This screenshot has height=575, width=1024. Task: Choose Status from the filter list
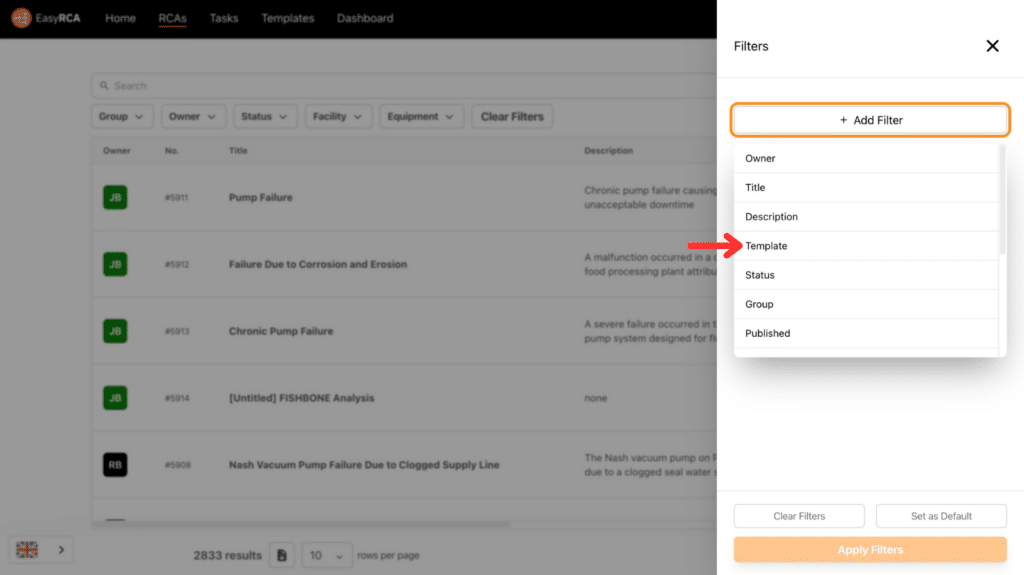coord(866,275)
